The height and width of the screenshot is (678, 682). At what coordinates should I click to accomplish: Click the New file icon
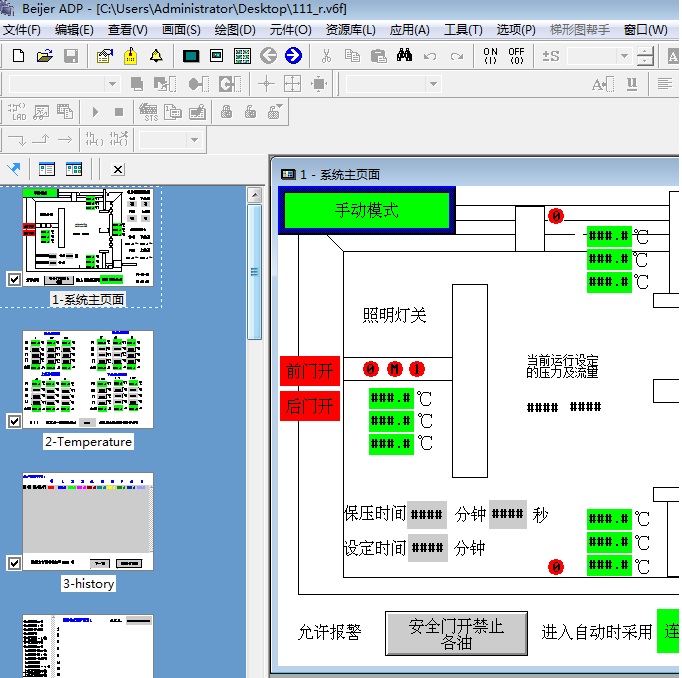pos(19,56)
